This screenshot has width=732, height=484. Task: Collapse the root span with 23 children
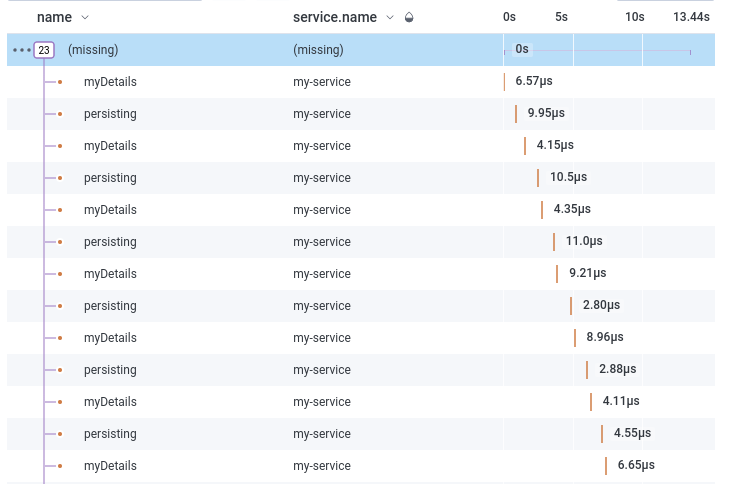[x=44, y=50]
